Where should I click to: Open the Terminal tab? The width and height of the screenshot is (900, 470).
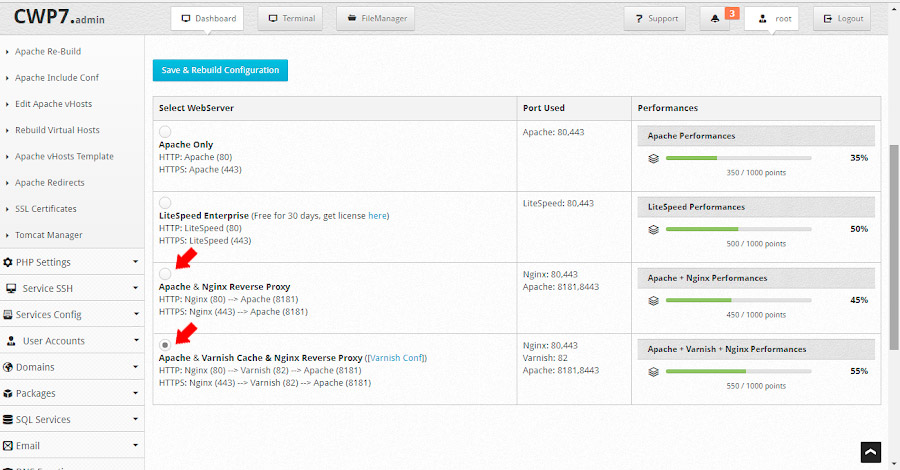point(290,18)
